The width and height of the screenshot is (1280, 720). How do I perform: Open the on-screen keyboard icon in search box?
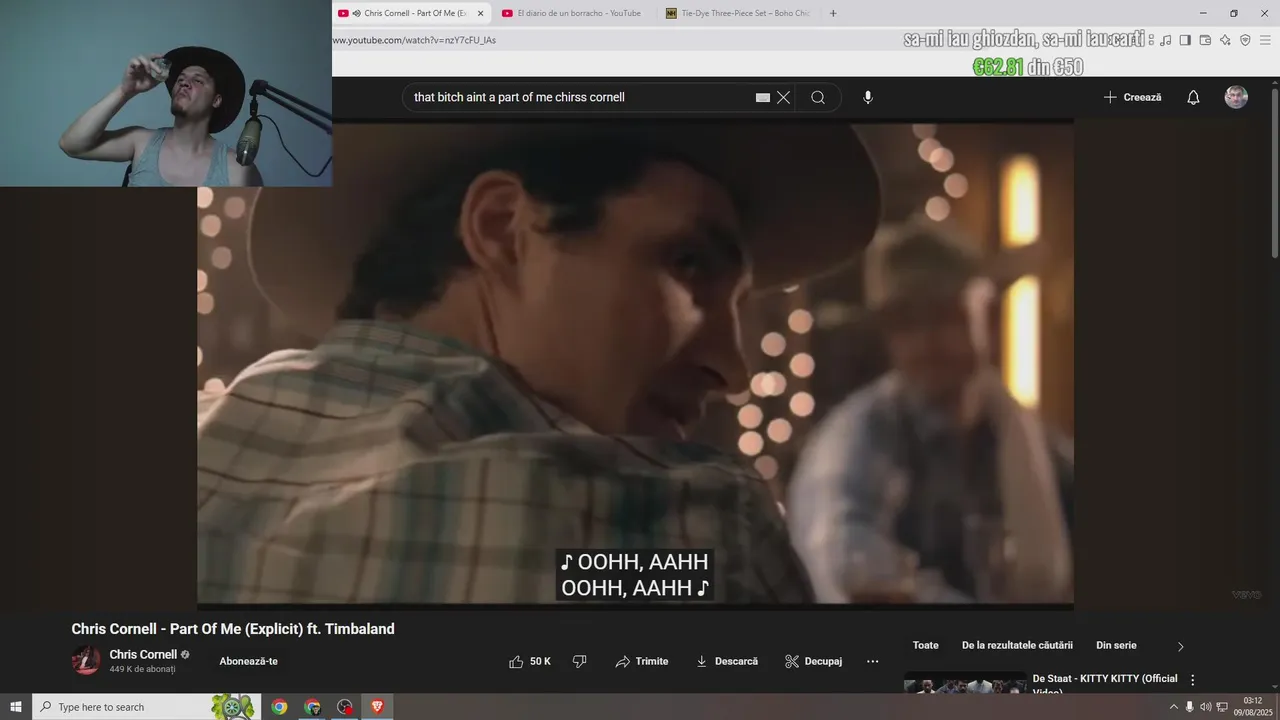pyautogui.click(x=762, y=97)
